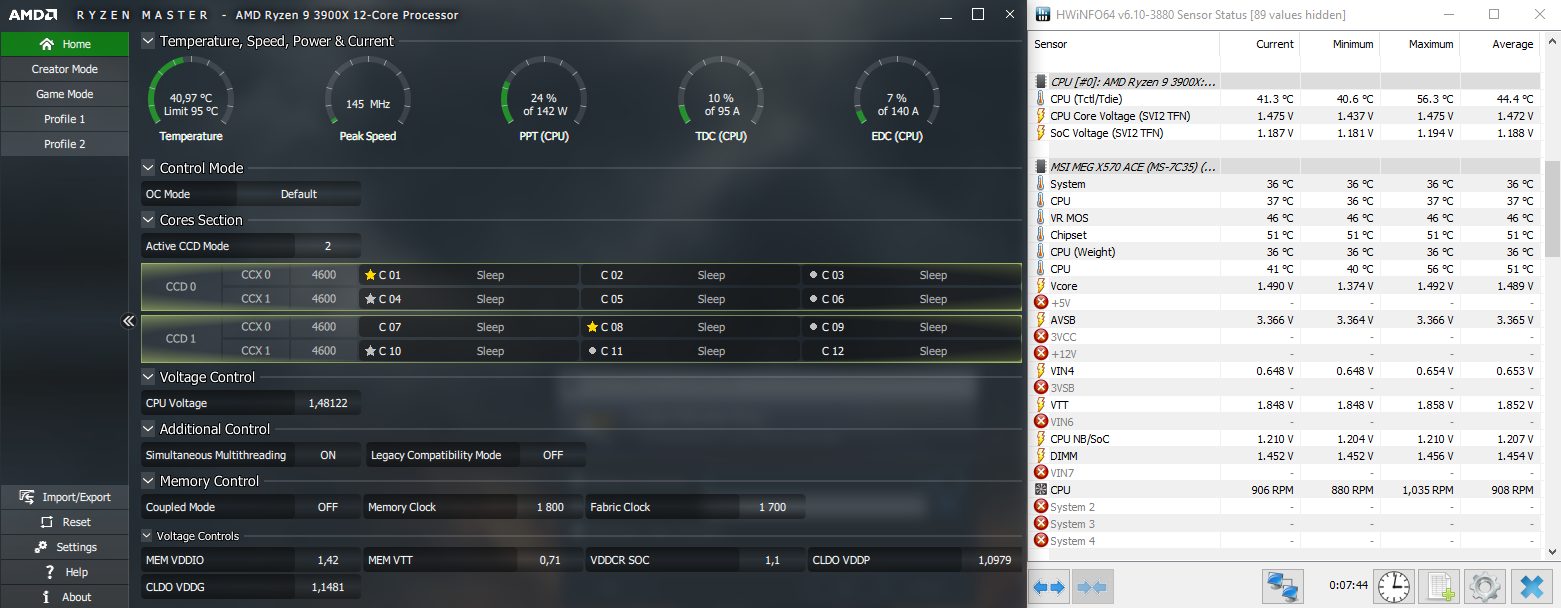The image size is (1561, 608).
Task: Open Import/Export in Ryzen Master
Action: (x=64, y=497)
